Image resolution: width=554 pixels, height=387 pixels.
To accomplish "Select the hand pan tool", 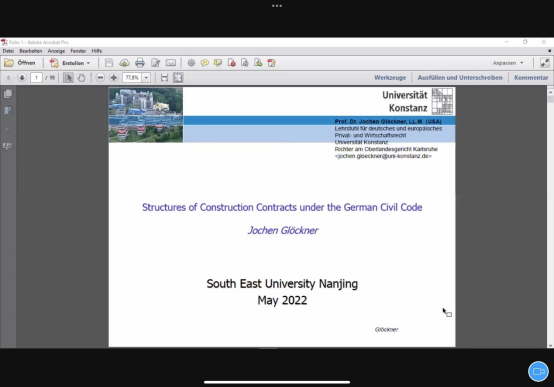I will click(81, 77).
